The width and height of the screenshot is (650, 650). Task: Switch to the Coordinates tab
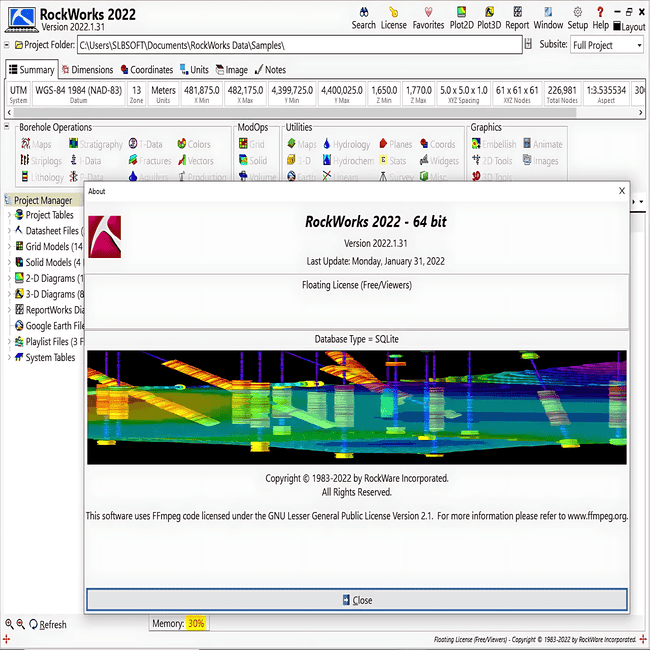[147, 70]
